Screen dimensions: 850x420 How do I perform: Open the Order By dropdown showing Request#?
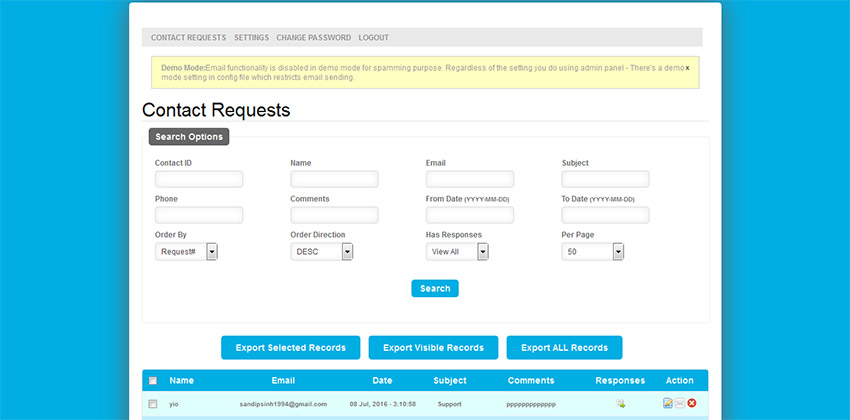(x=186, y=251)
